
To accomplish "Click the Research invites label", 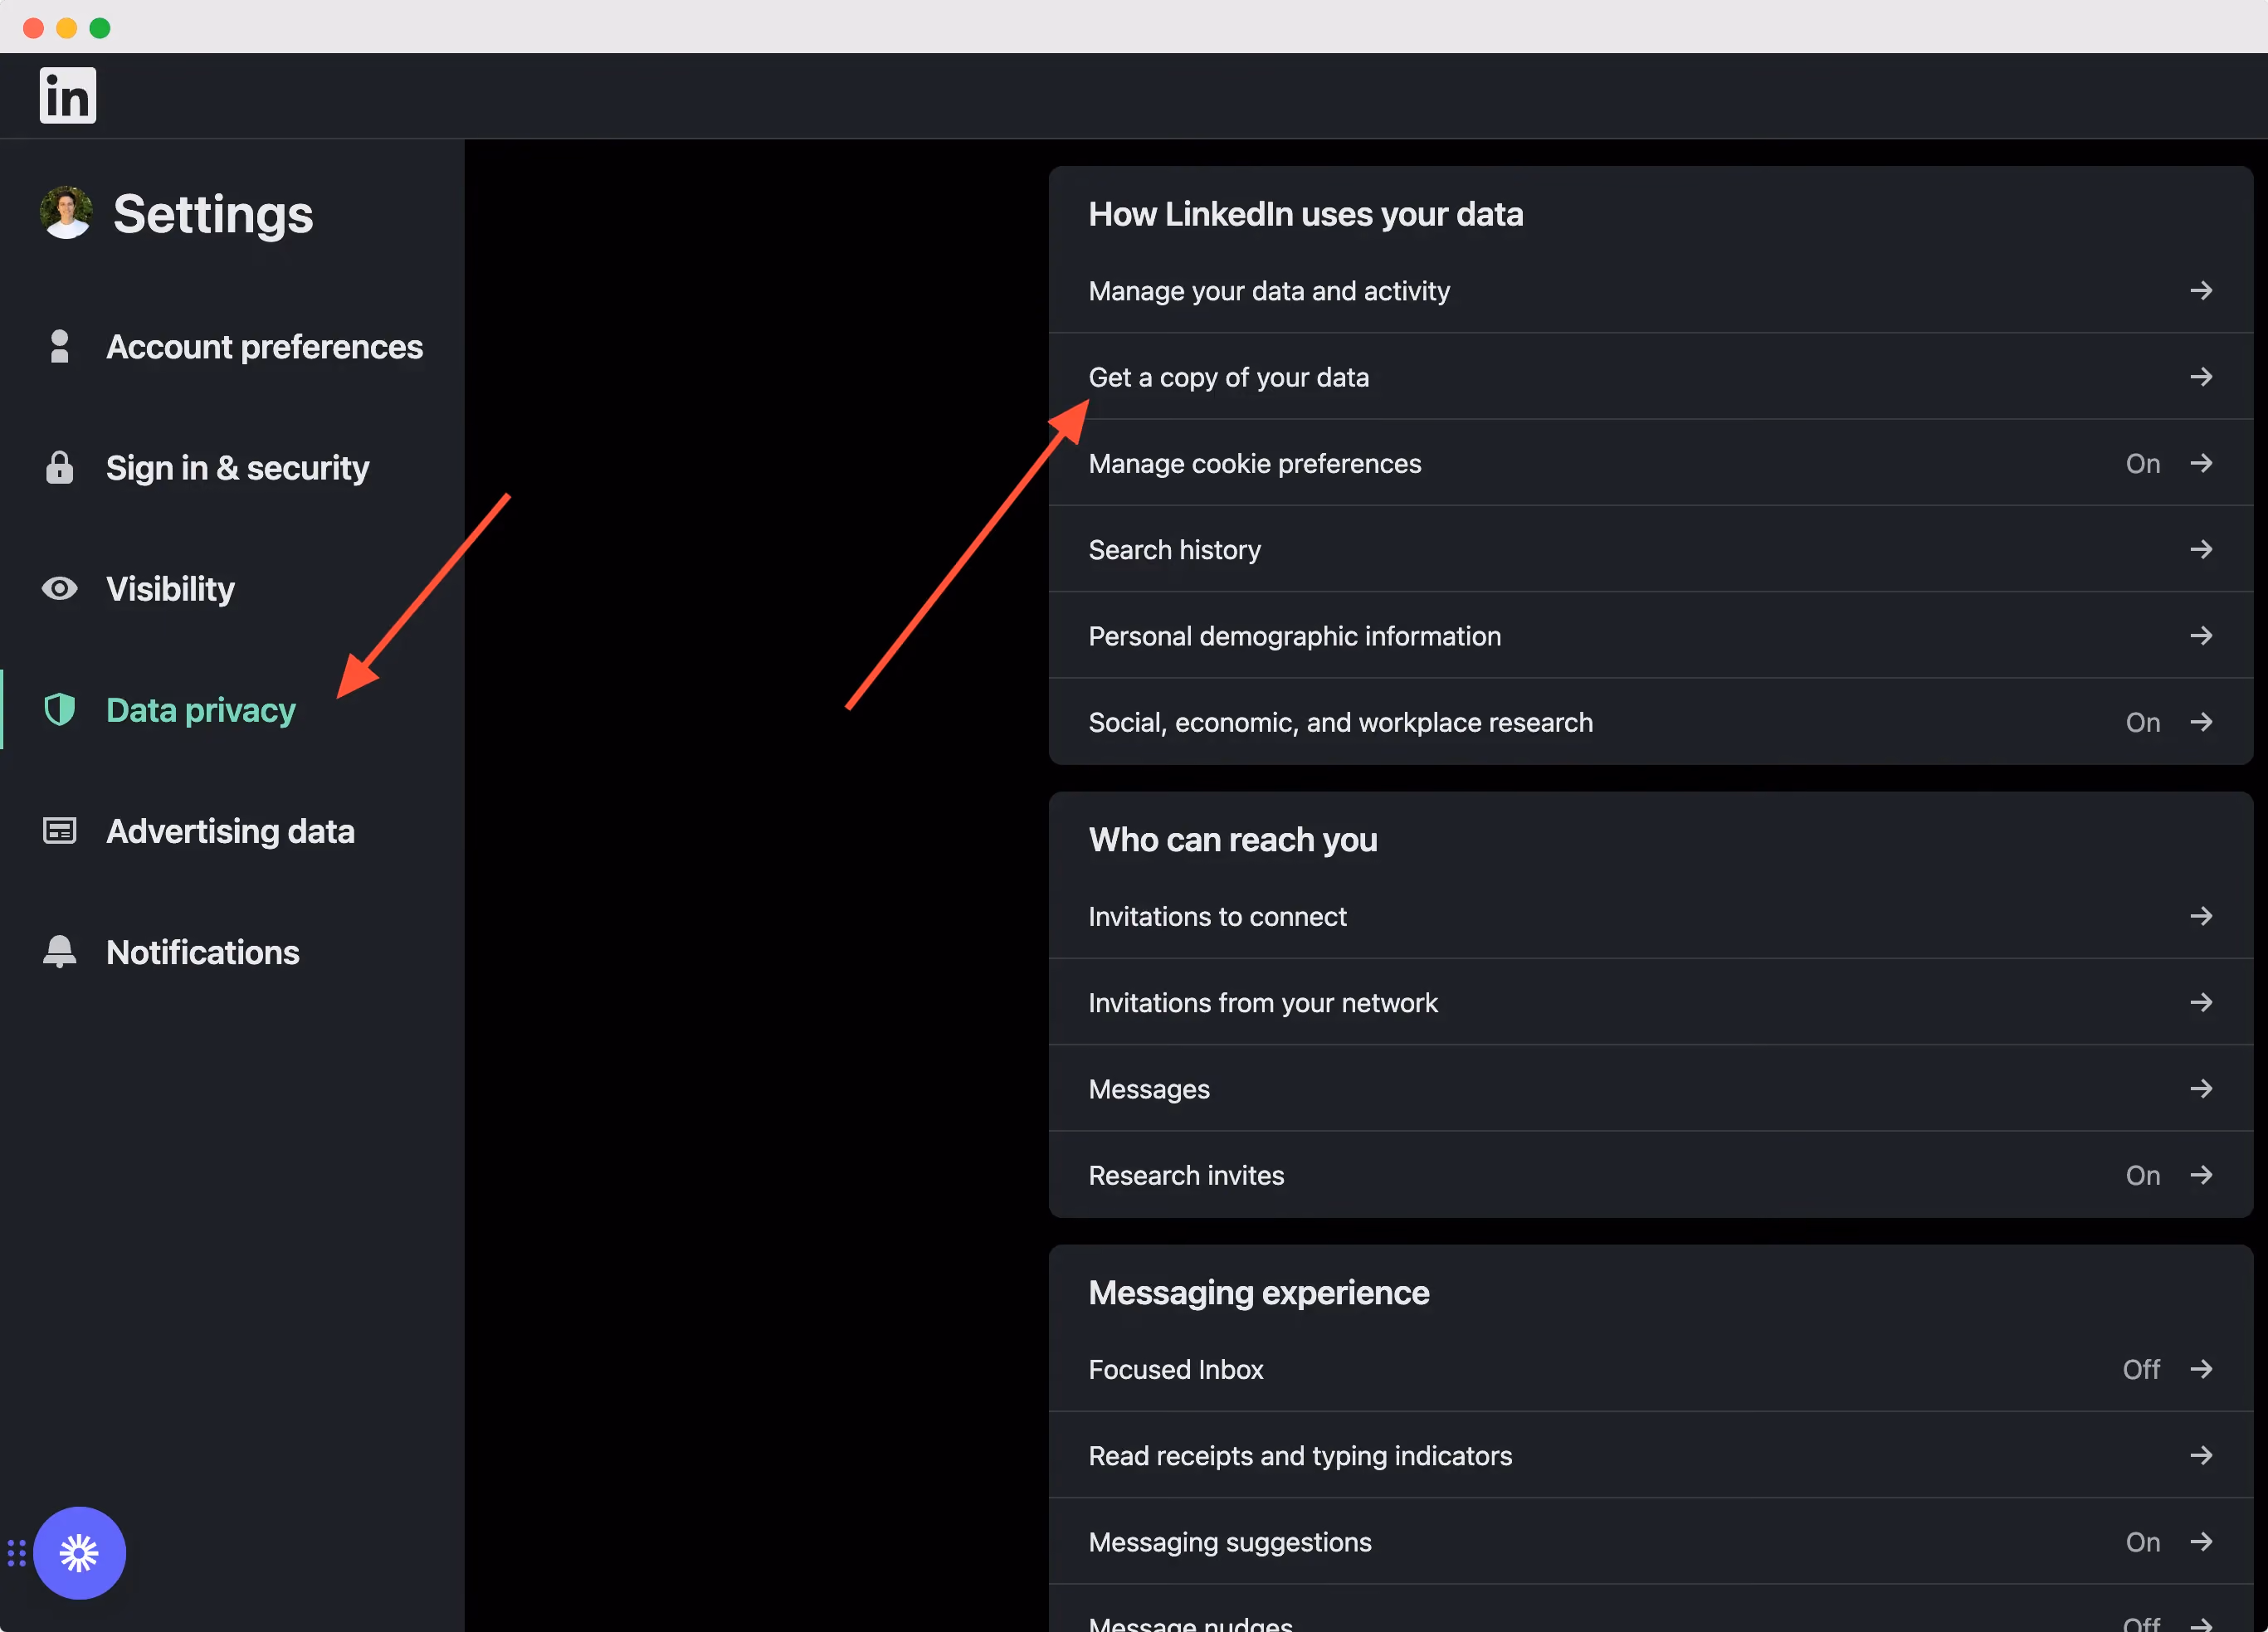I will (1186, 1176).
